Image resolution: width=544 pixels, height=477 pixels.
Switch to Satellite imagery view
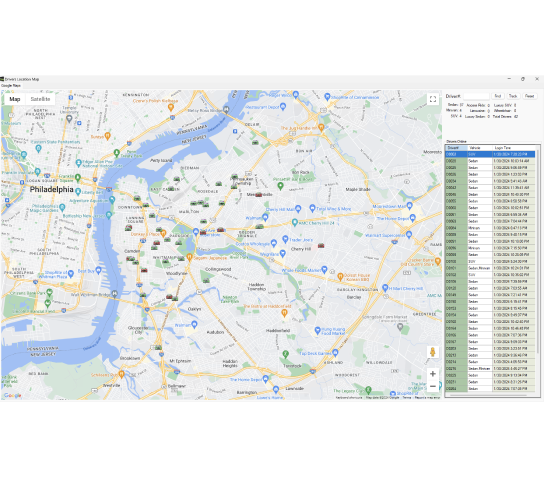tap(40, 99)
